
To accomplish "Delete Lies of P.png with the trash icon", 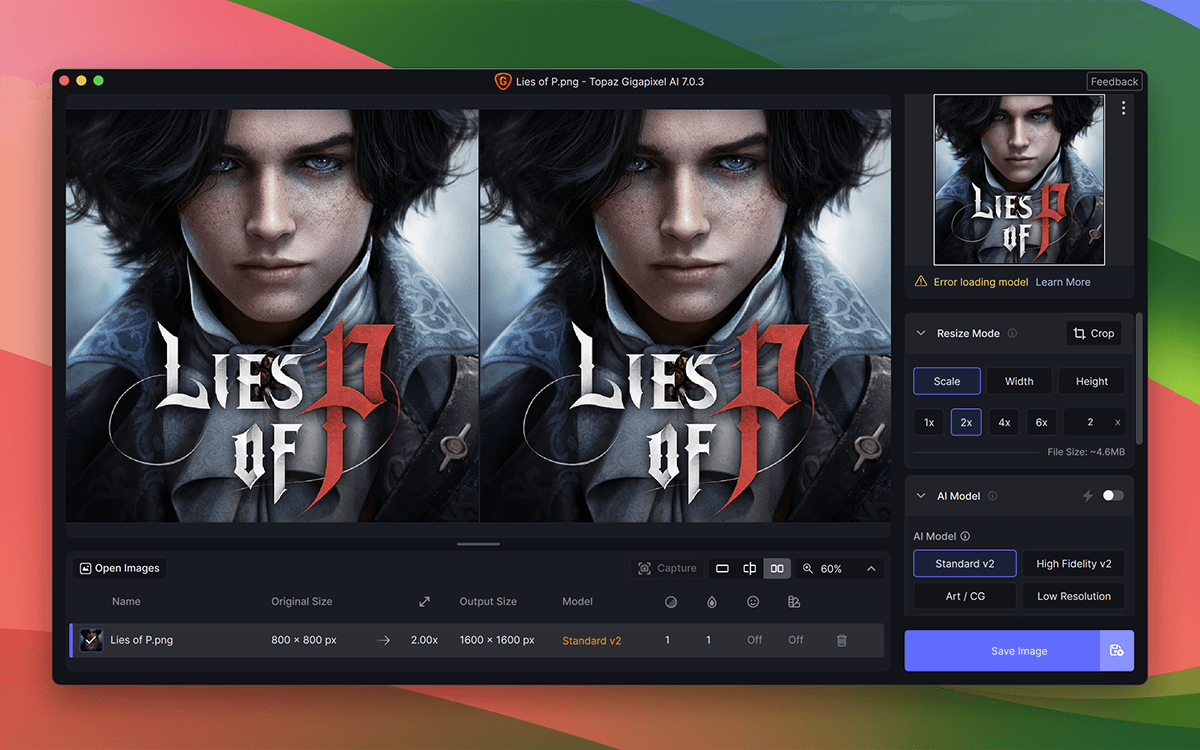I will 841,640.
